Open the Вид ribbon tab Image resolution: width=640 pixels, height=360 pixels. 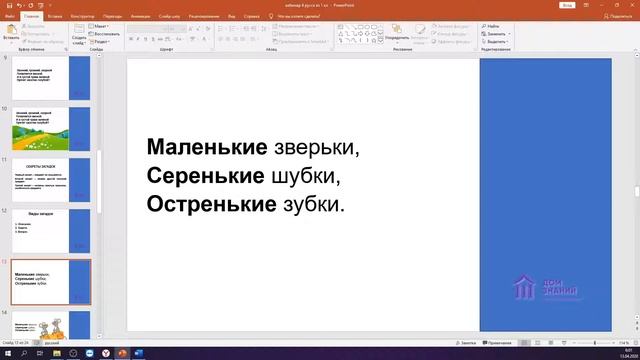coord(231,16)
